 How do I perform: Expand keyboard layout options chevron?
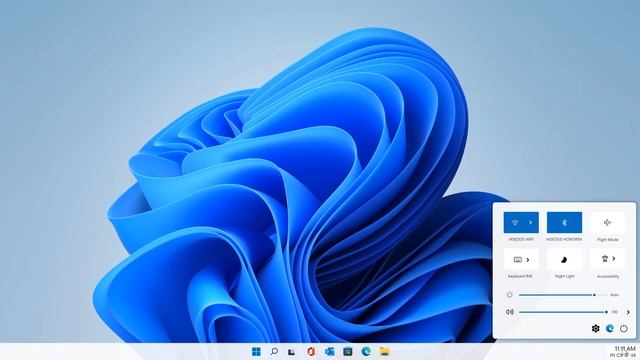pos(528,260)
